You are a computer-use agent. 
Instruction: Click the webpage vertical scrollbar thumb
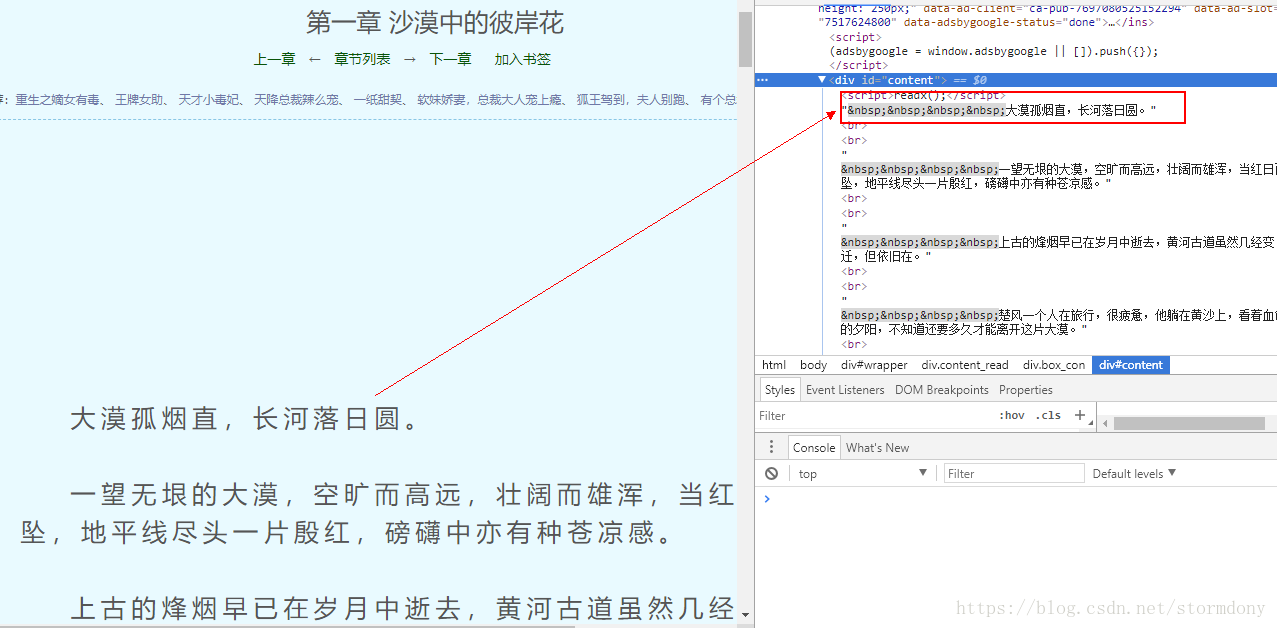pos(745,39)
